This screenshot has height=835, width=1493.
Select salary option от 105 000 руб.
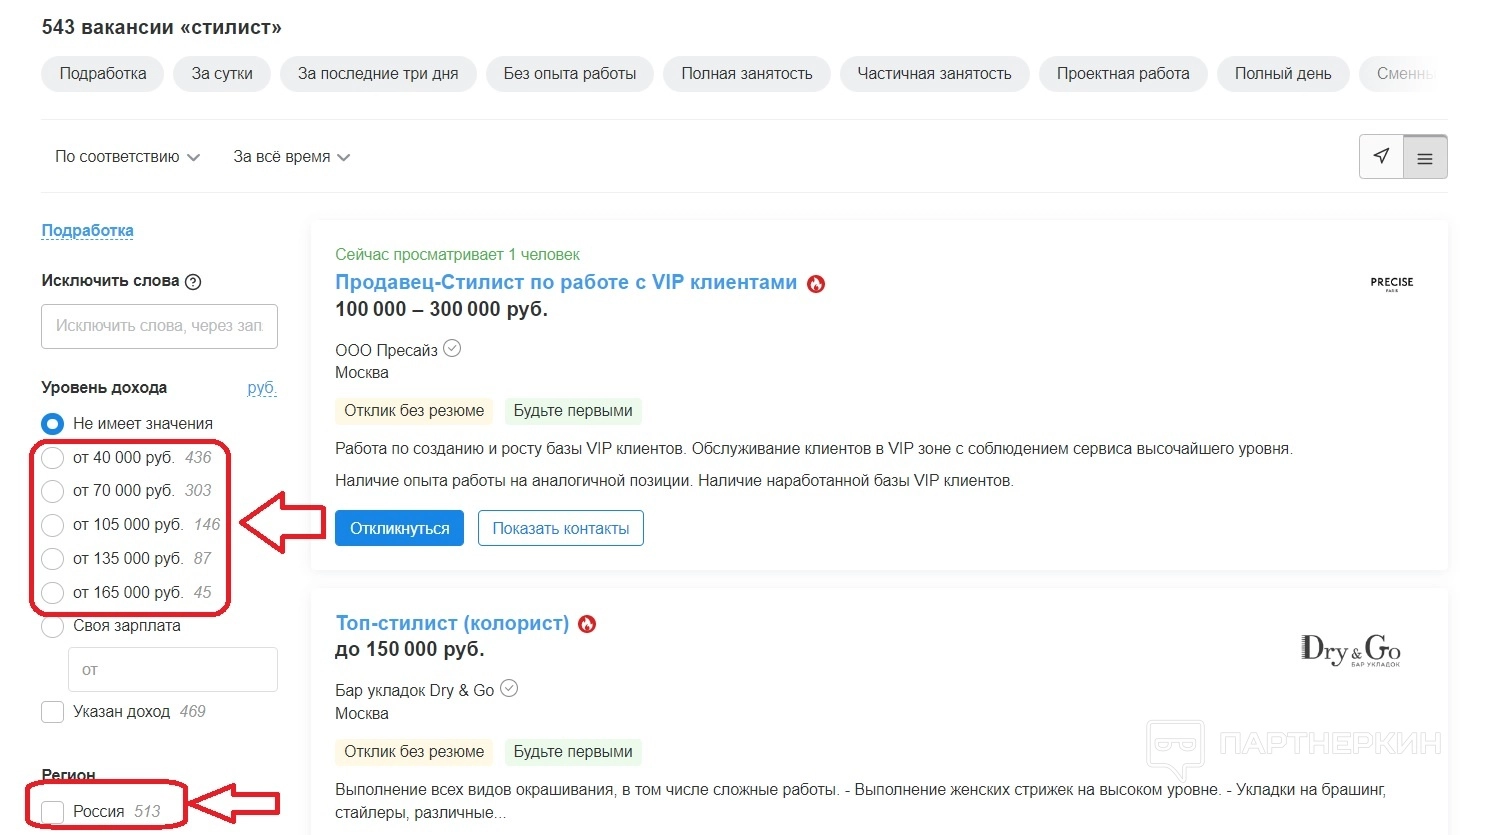[x=53, y=525]
